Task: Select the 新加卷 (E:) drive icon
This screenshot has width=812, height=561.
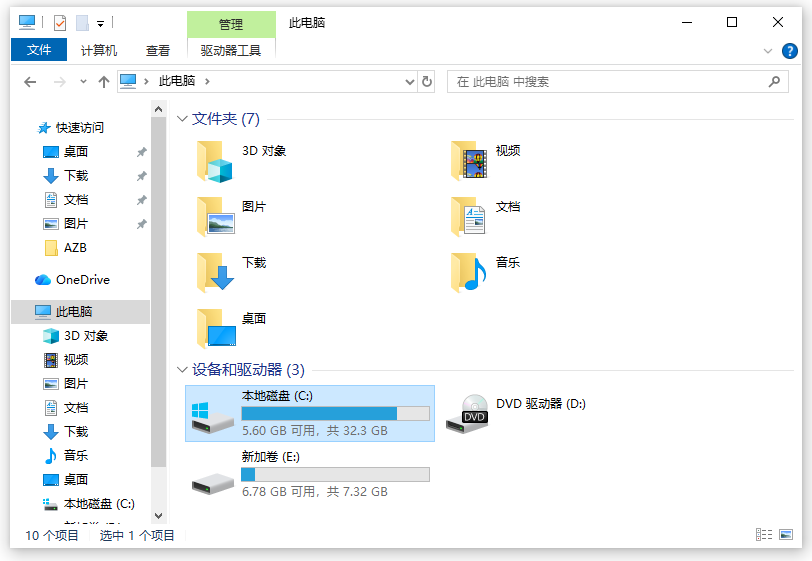Action: coord(212,483)
